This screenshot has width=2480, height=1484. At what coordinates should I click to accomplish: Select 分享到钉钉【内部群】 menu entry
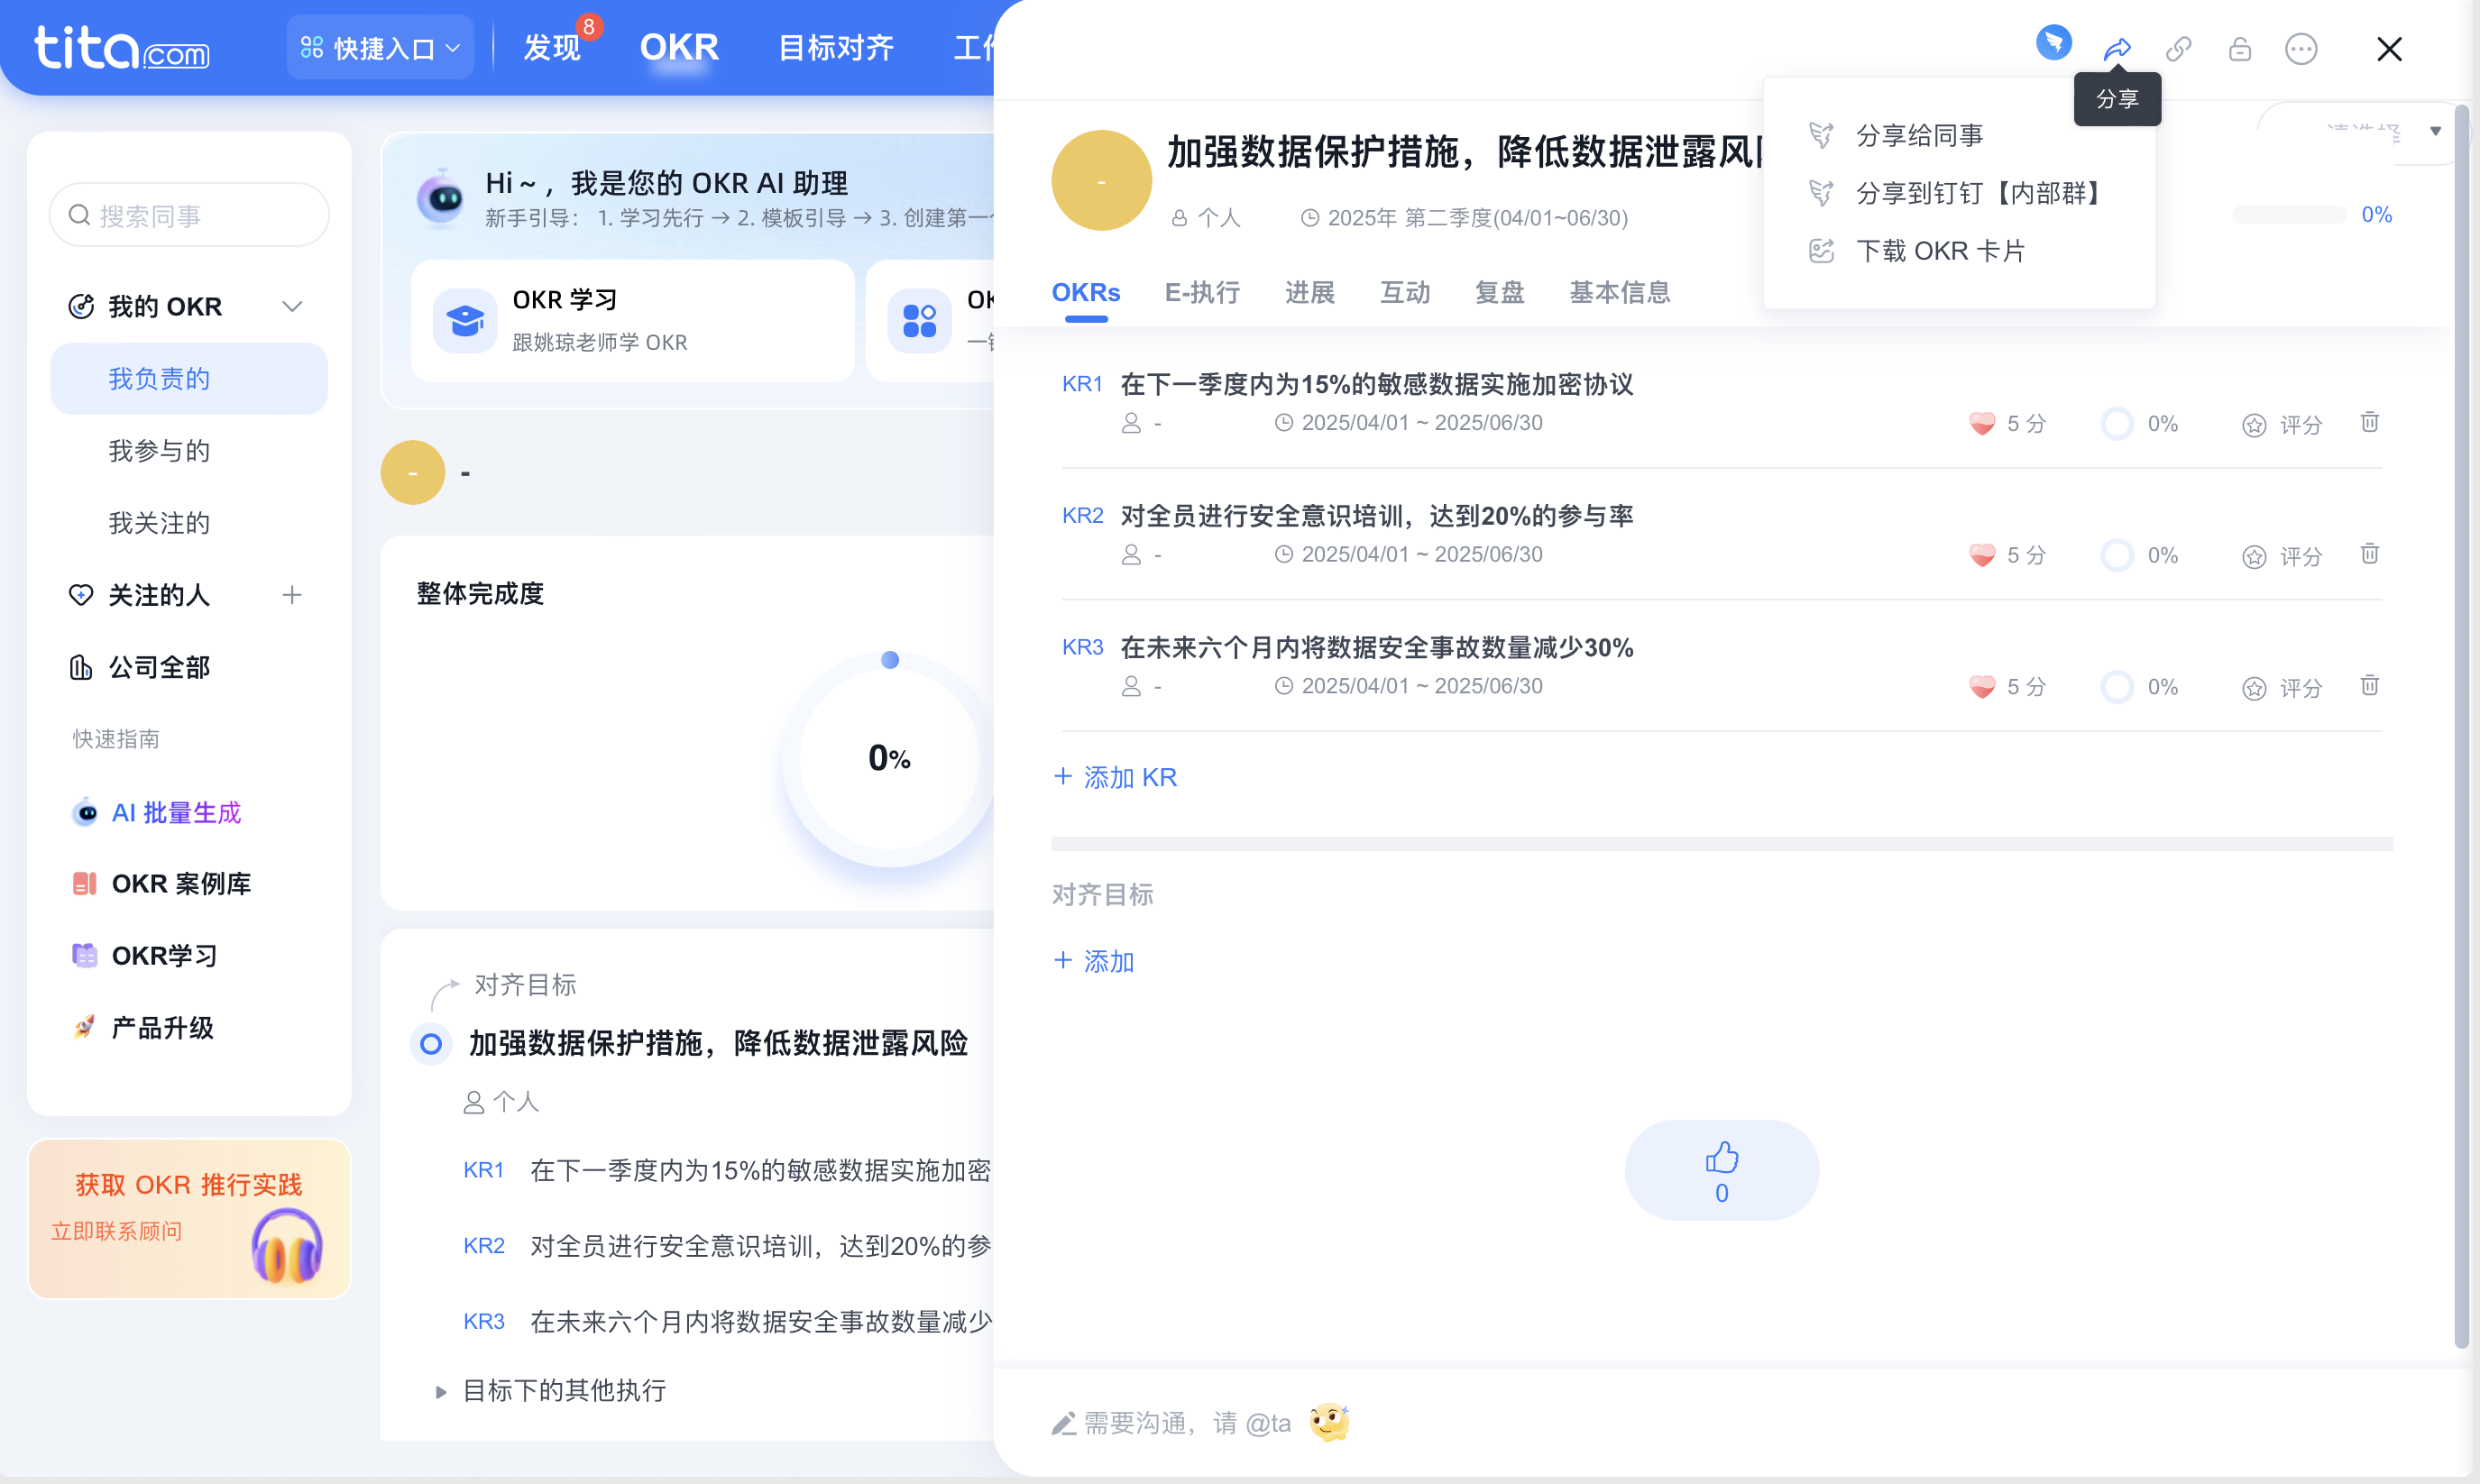(1979, 193)
